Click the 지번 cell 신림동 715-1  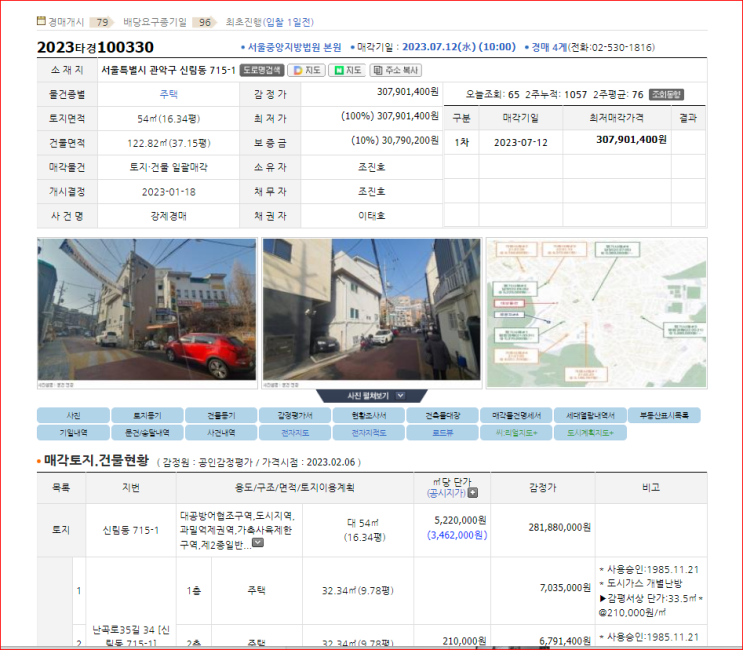[x=131, y=530]
